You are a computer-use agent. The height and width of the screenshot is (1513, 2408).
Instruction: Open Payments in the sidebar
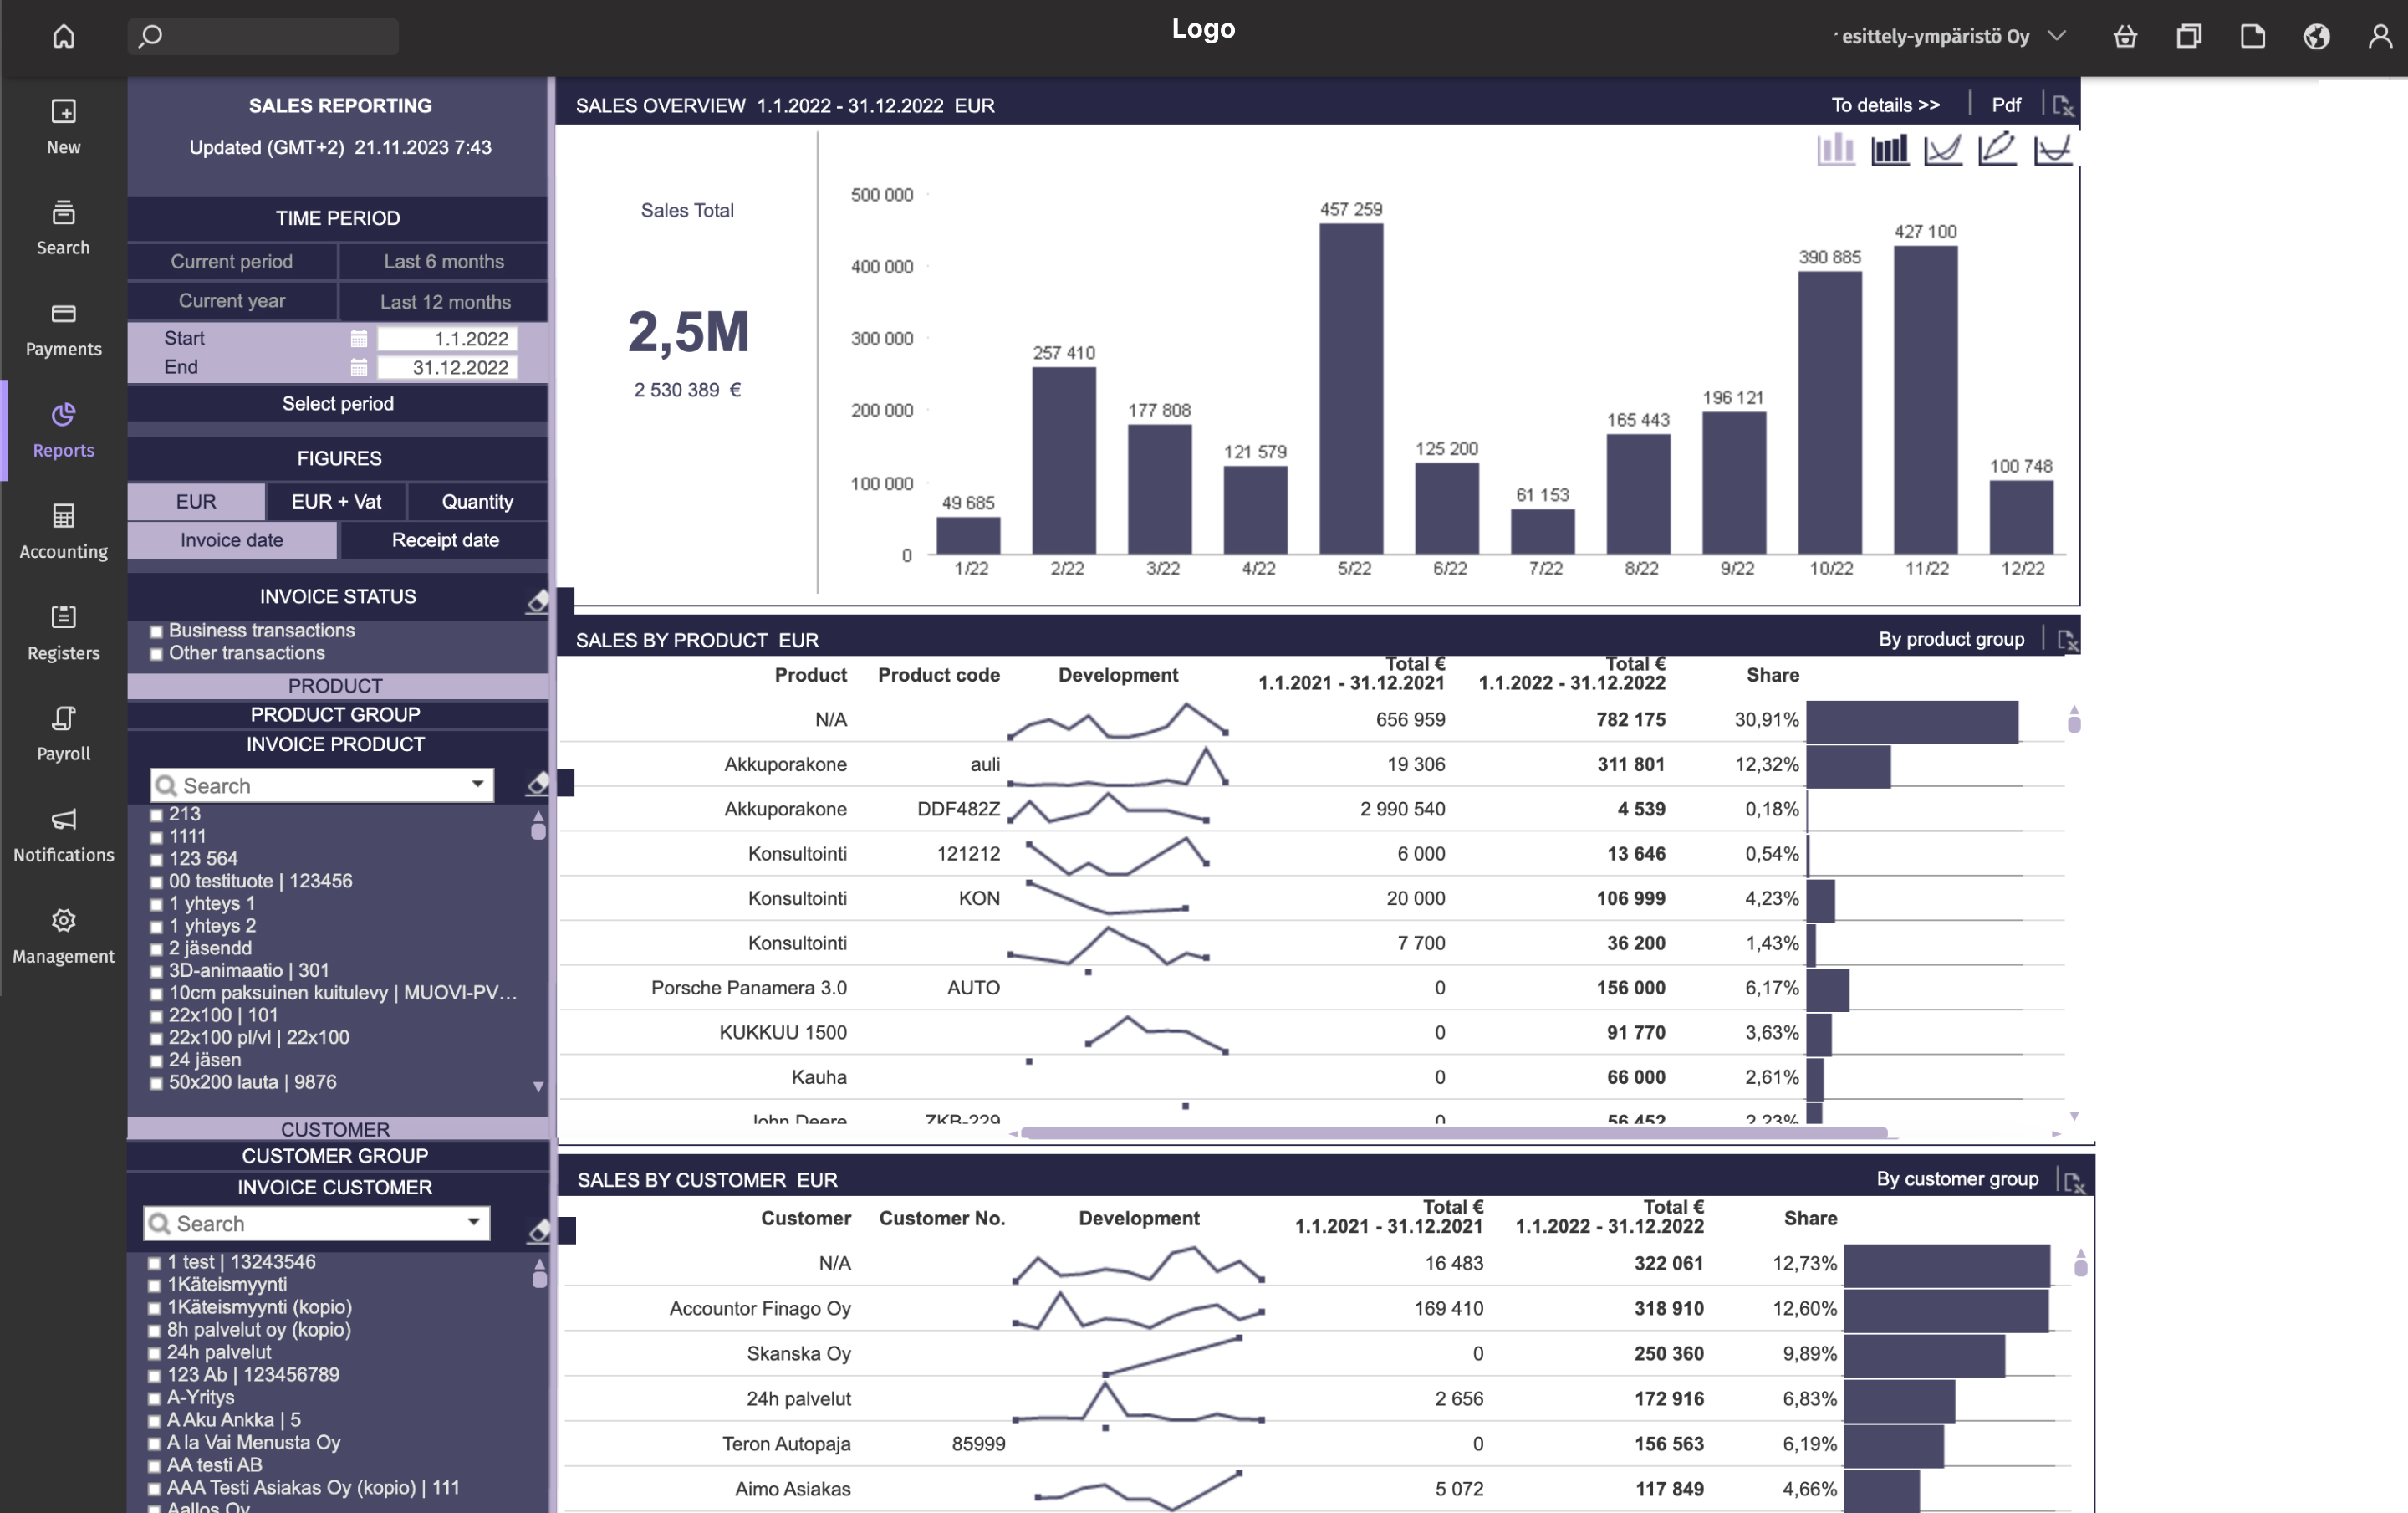[x=64, y=329]
